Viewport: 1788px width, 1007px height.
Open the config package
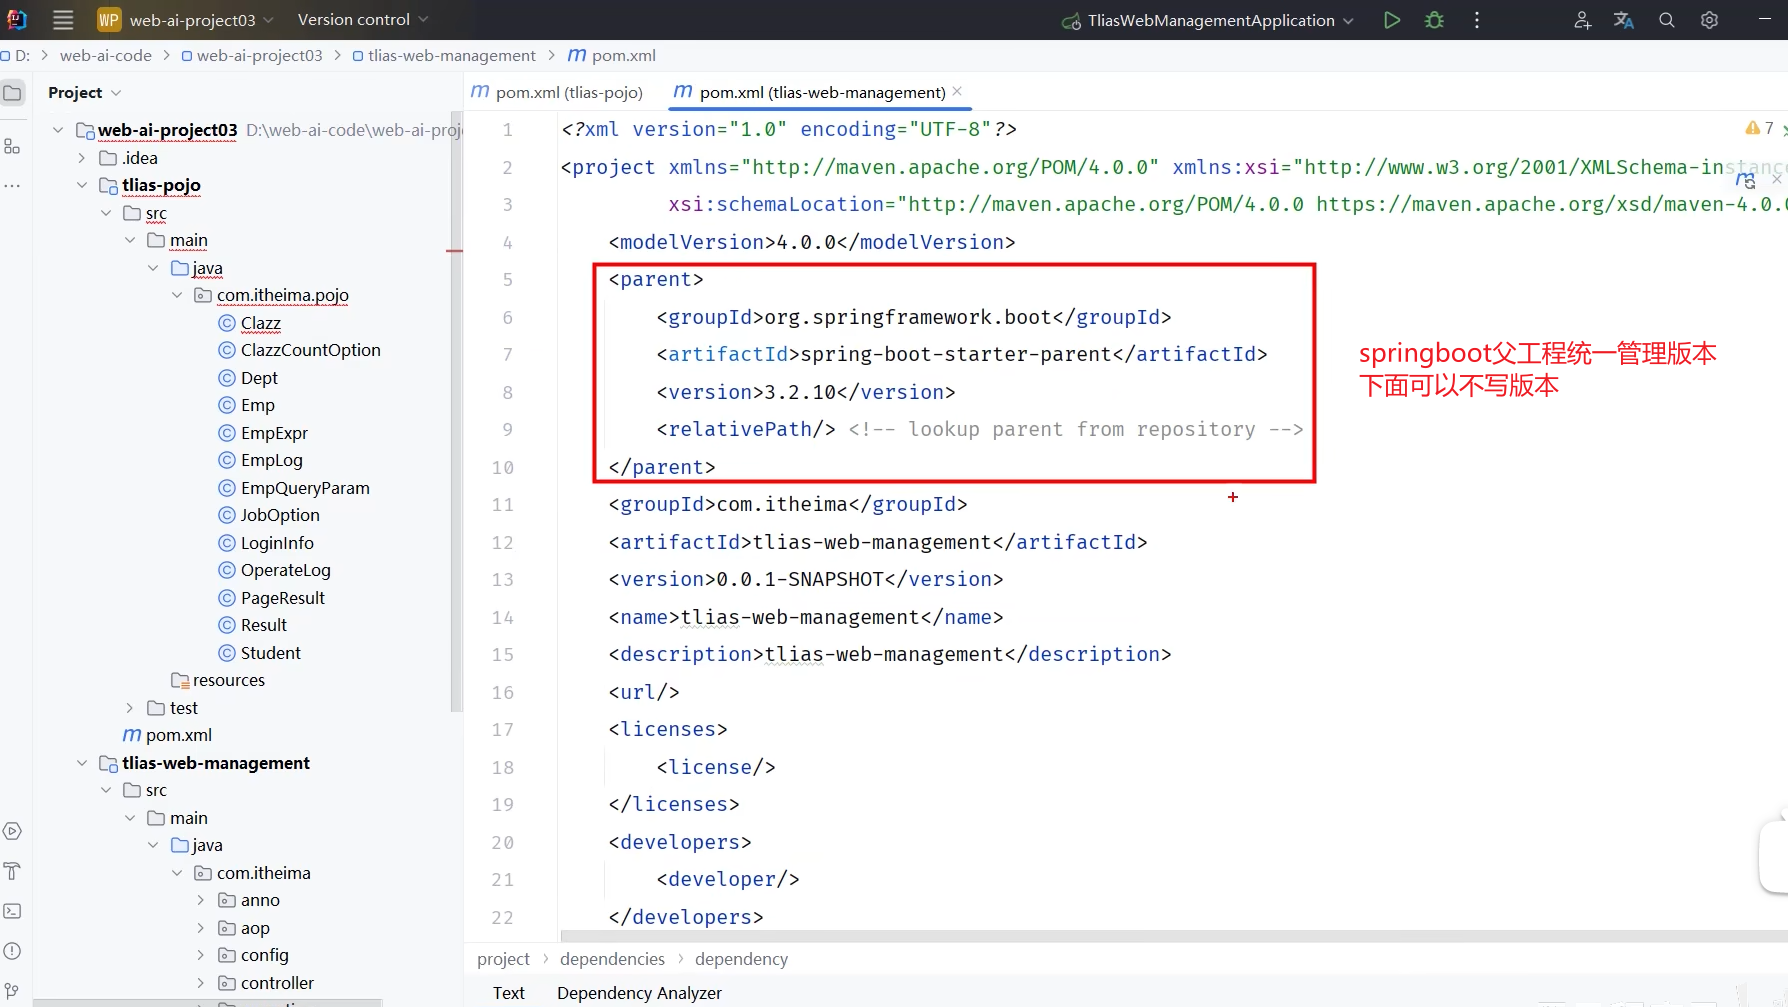[x=264, y=955]
